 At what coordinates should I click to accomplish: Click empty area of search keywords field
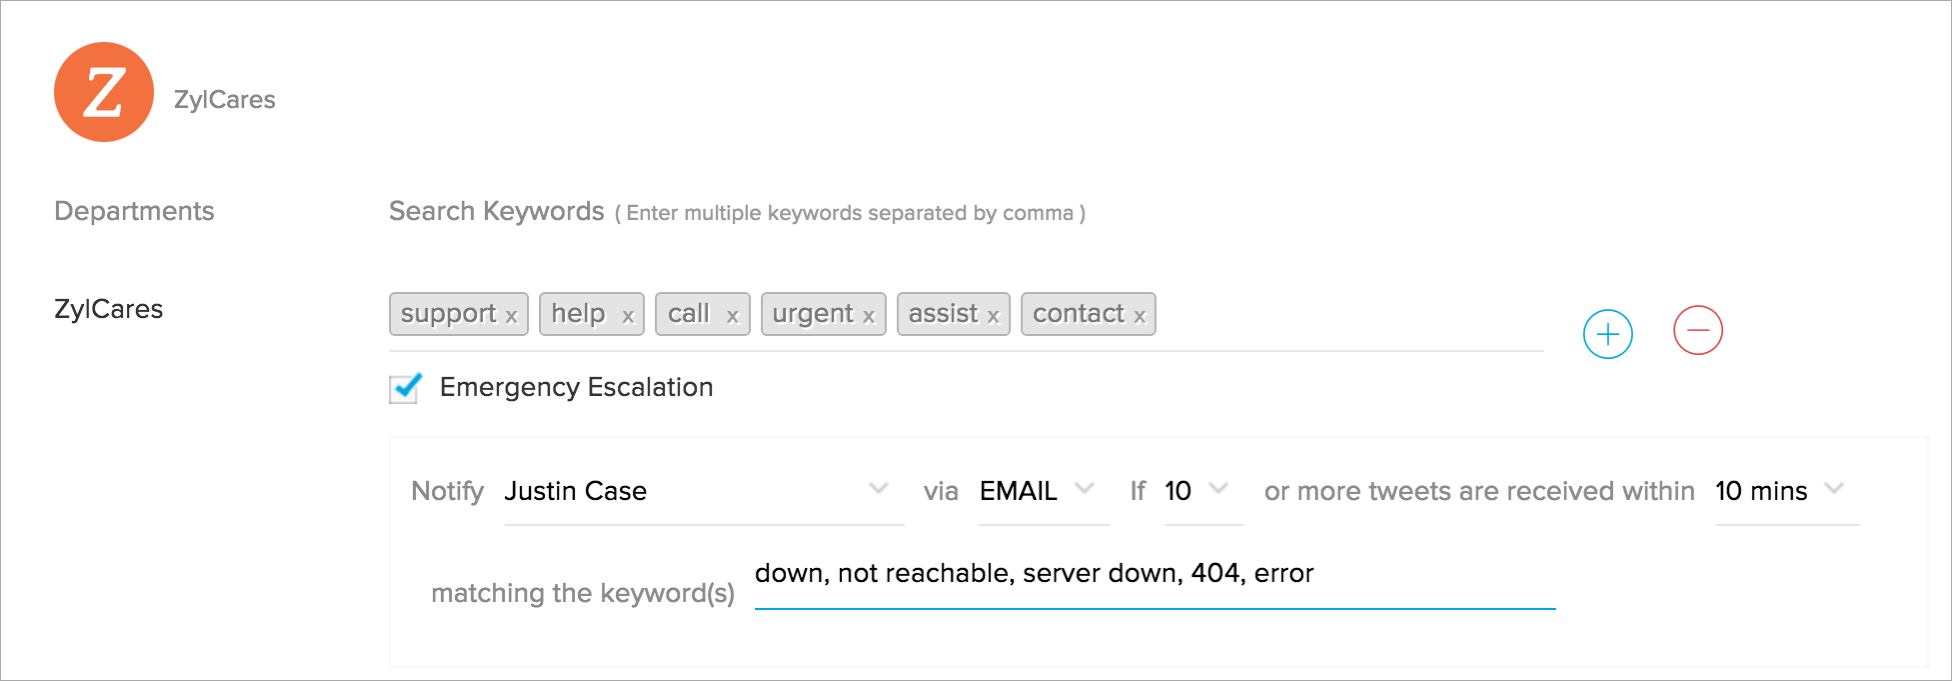pyautogui.click(x=1348, y=315)
